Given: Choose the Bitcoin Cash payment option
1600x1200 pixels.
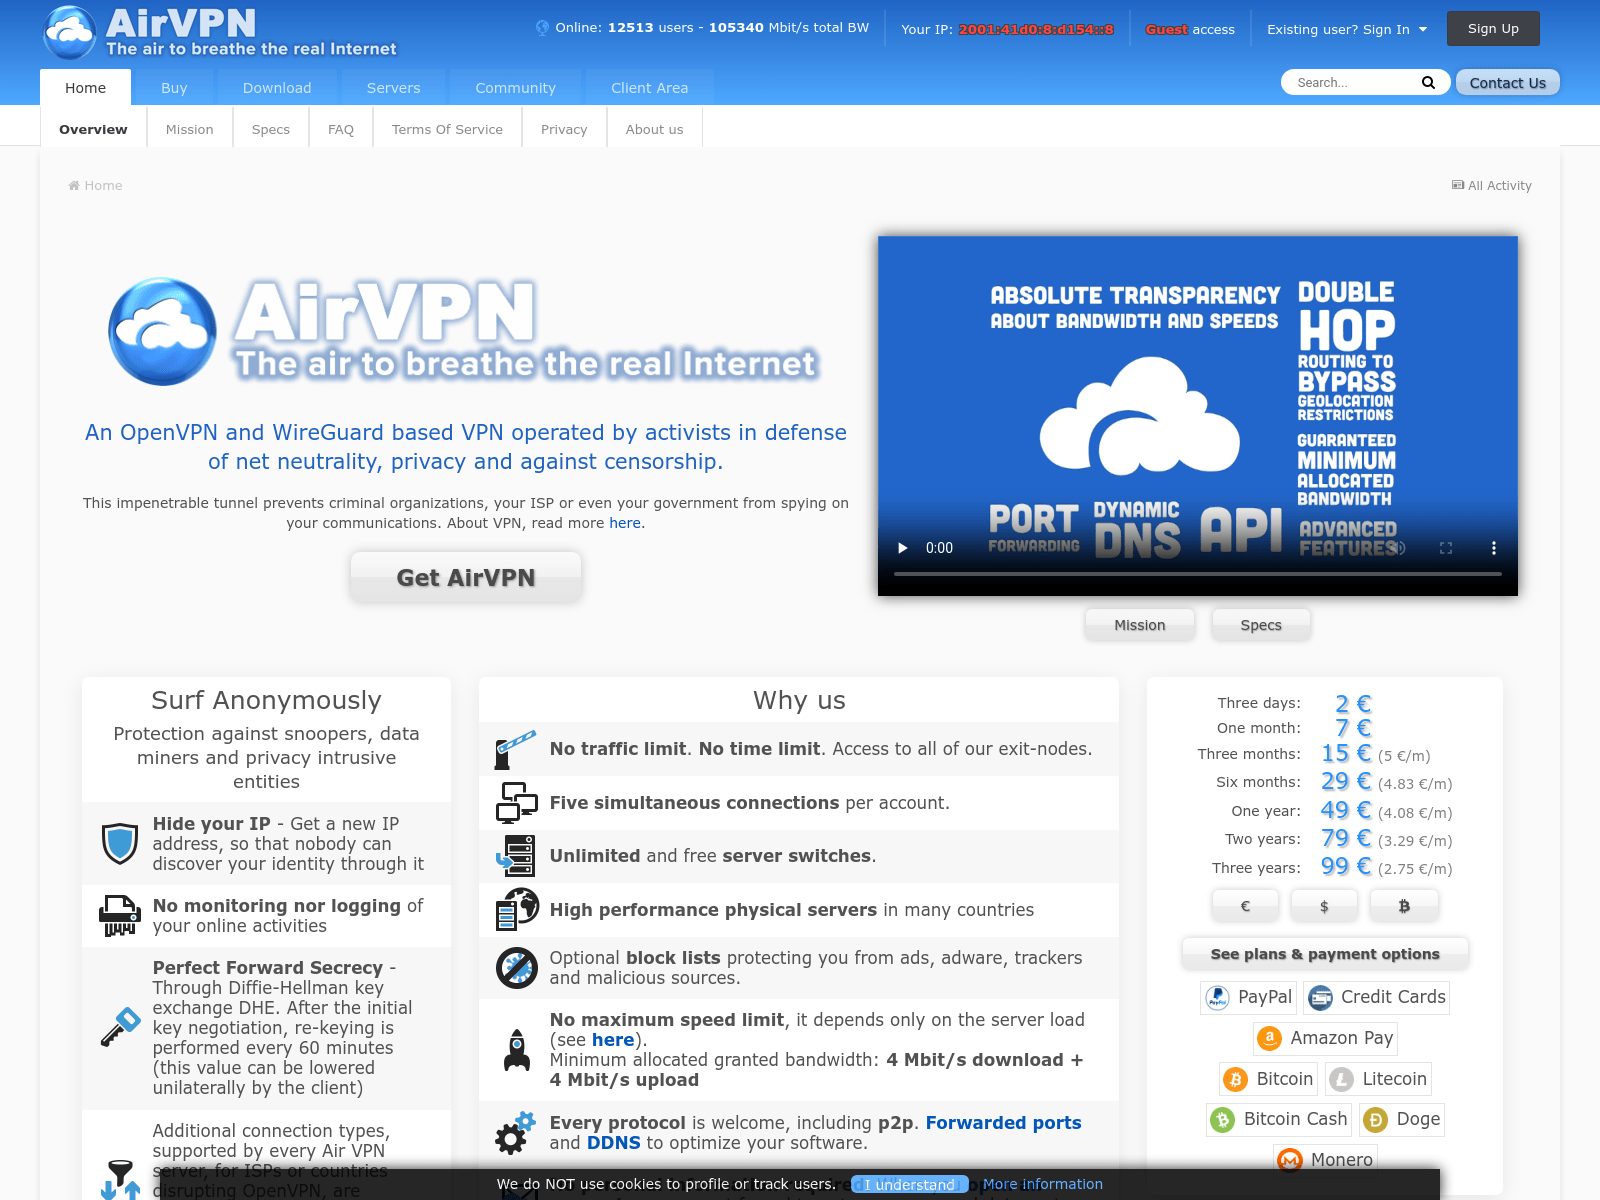Looking at the screenshot, I should click(1279, 1119).
